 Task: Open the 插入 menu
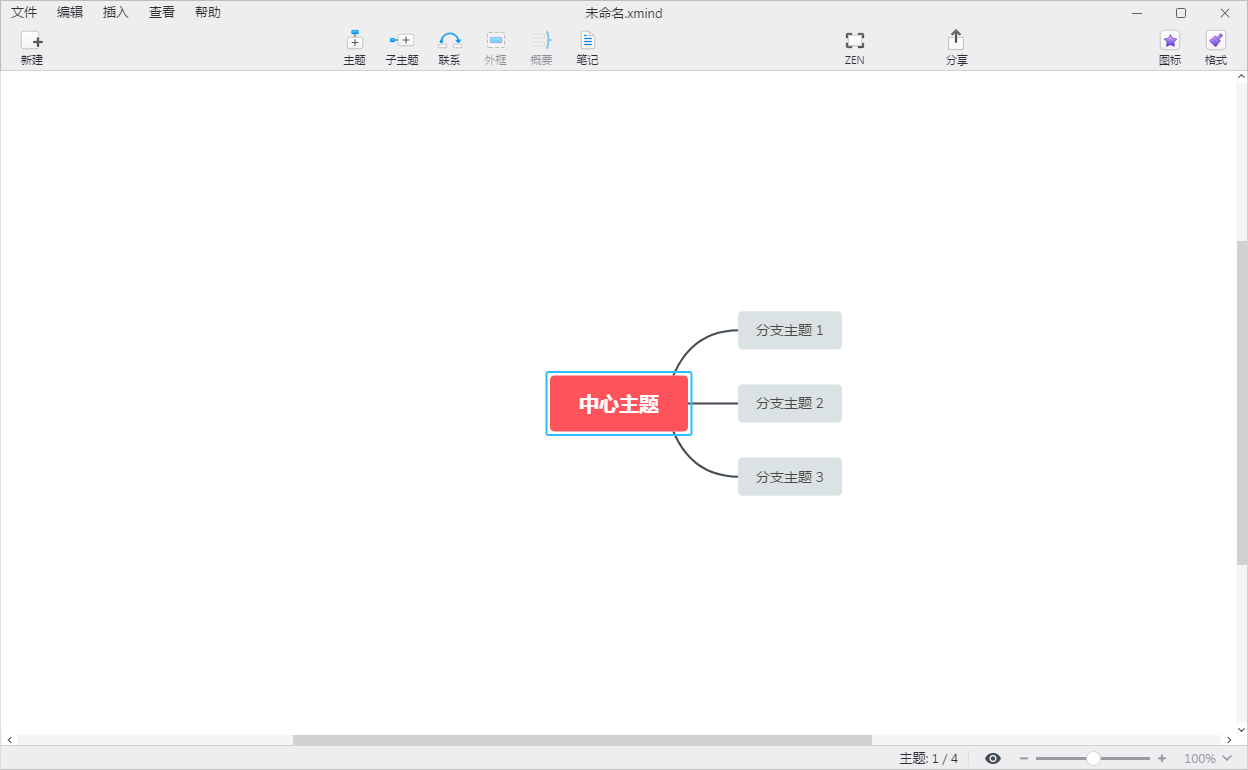click(116, 13)
